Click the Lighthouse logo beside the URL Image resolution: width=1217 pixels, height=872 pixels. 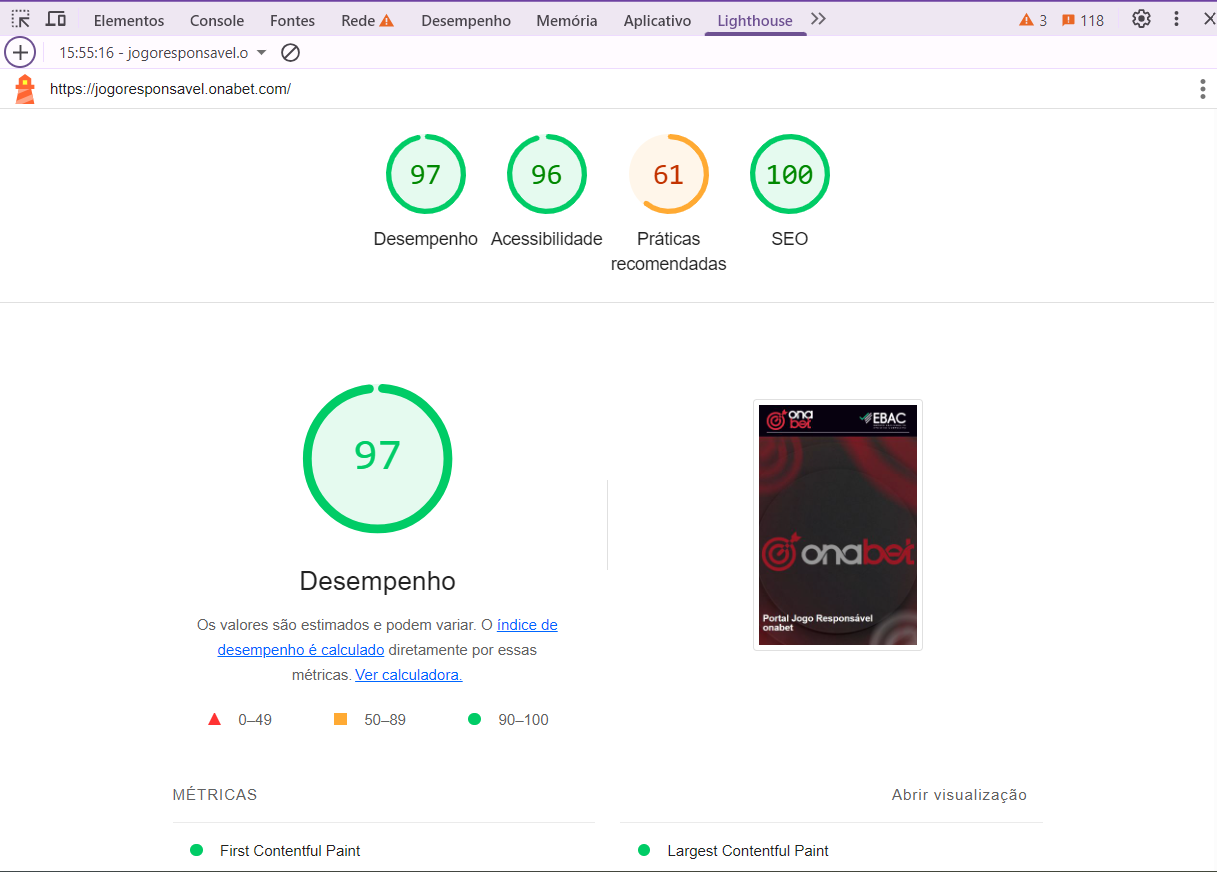[x=24, y=88]
